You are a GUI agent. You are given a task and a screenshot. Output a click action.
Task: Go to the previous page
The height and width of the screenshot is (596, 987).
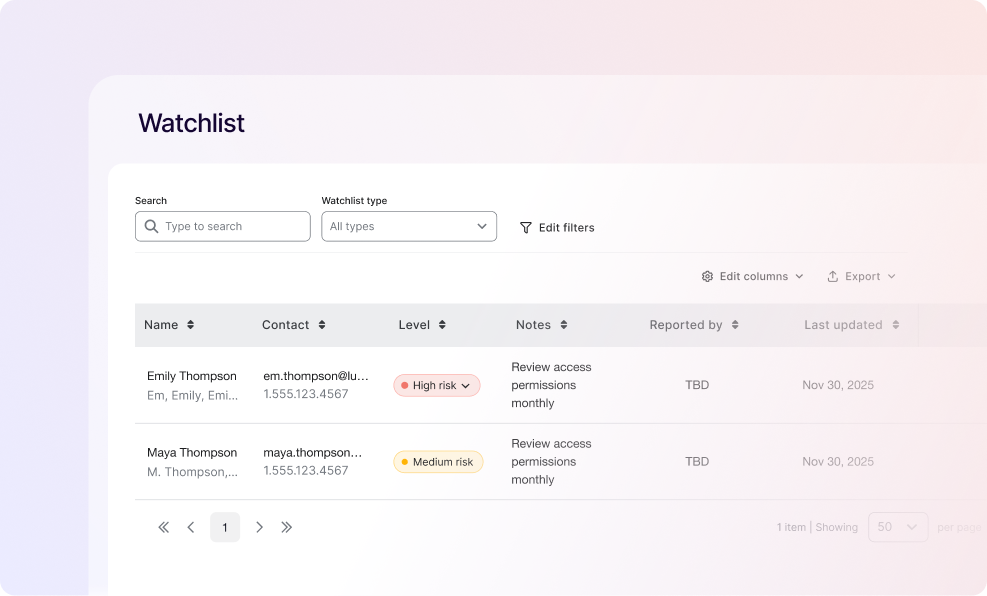[191, 527]
